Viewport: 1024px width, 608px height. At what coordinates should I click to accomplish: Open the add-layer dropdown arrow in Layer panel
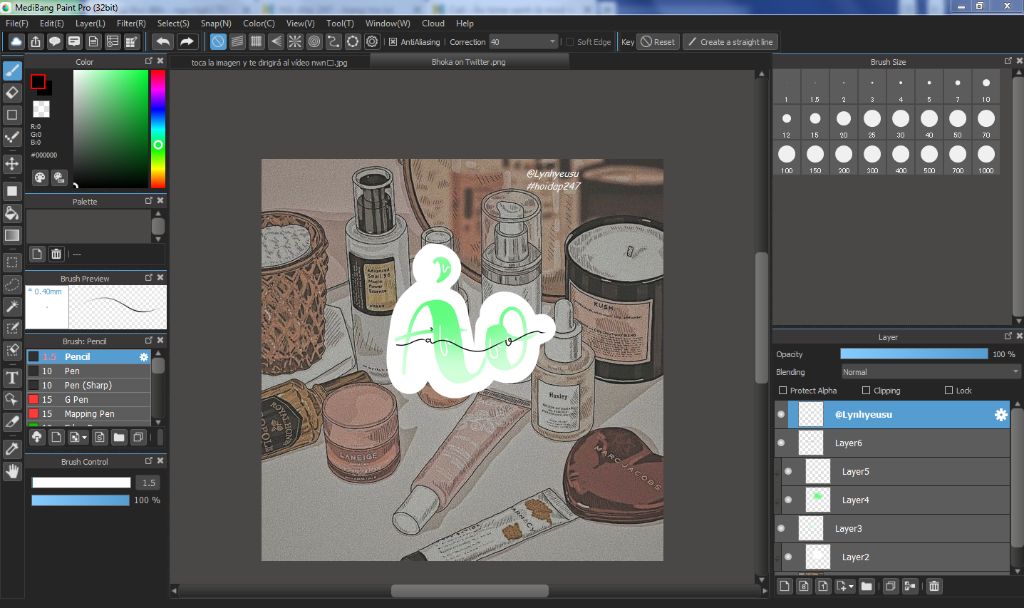pyautogui.click(x=851, y=586)
